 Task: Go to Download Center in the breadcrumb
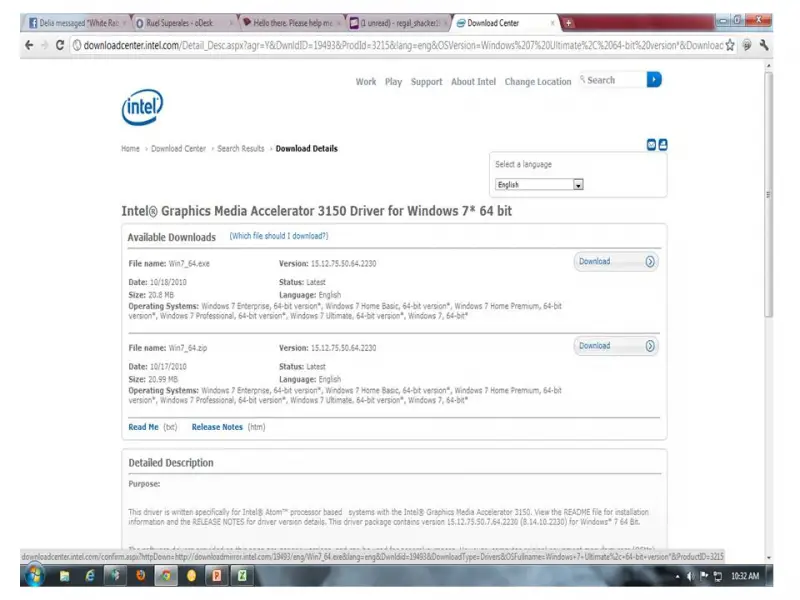click(179, 148)
